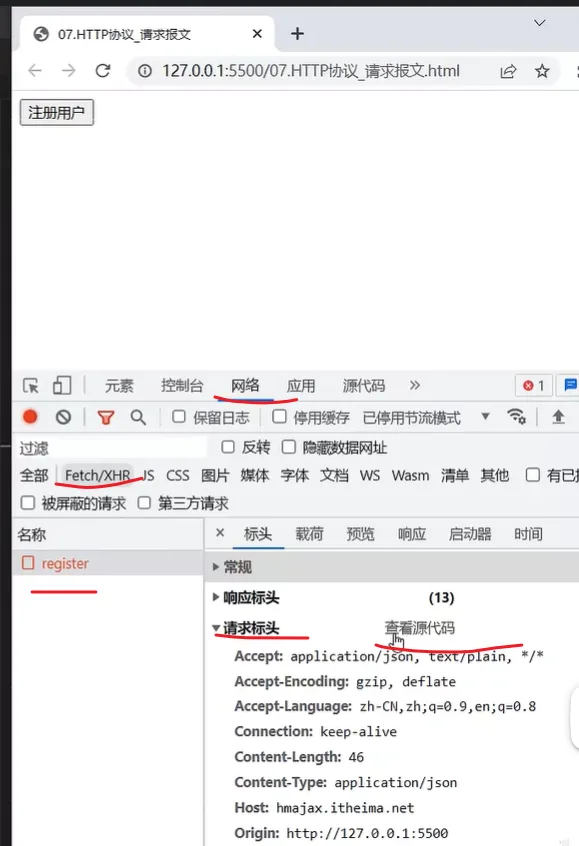Stop recording network log with red button
This screenshot has height=846, width=579.
tap(30, 417)
